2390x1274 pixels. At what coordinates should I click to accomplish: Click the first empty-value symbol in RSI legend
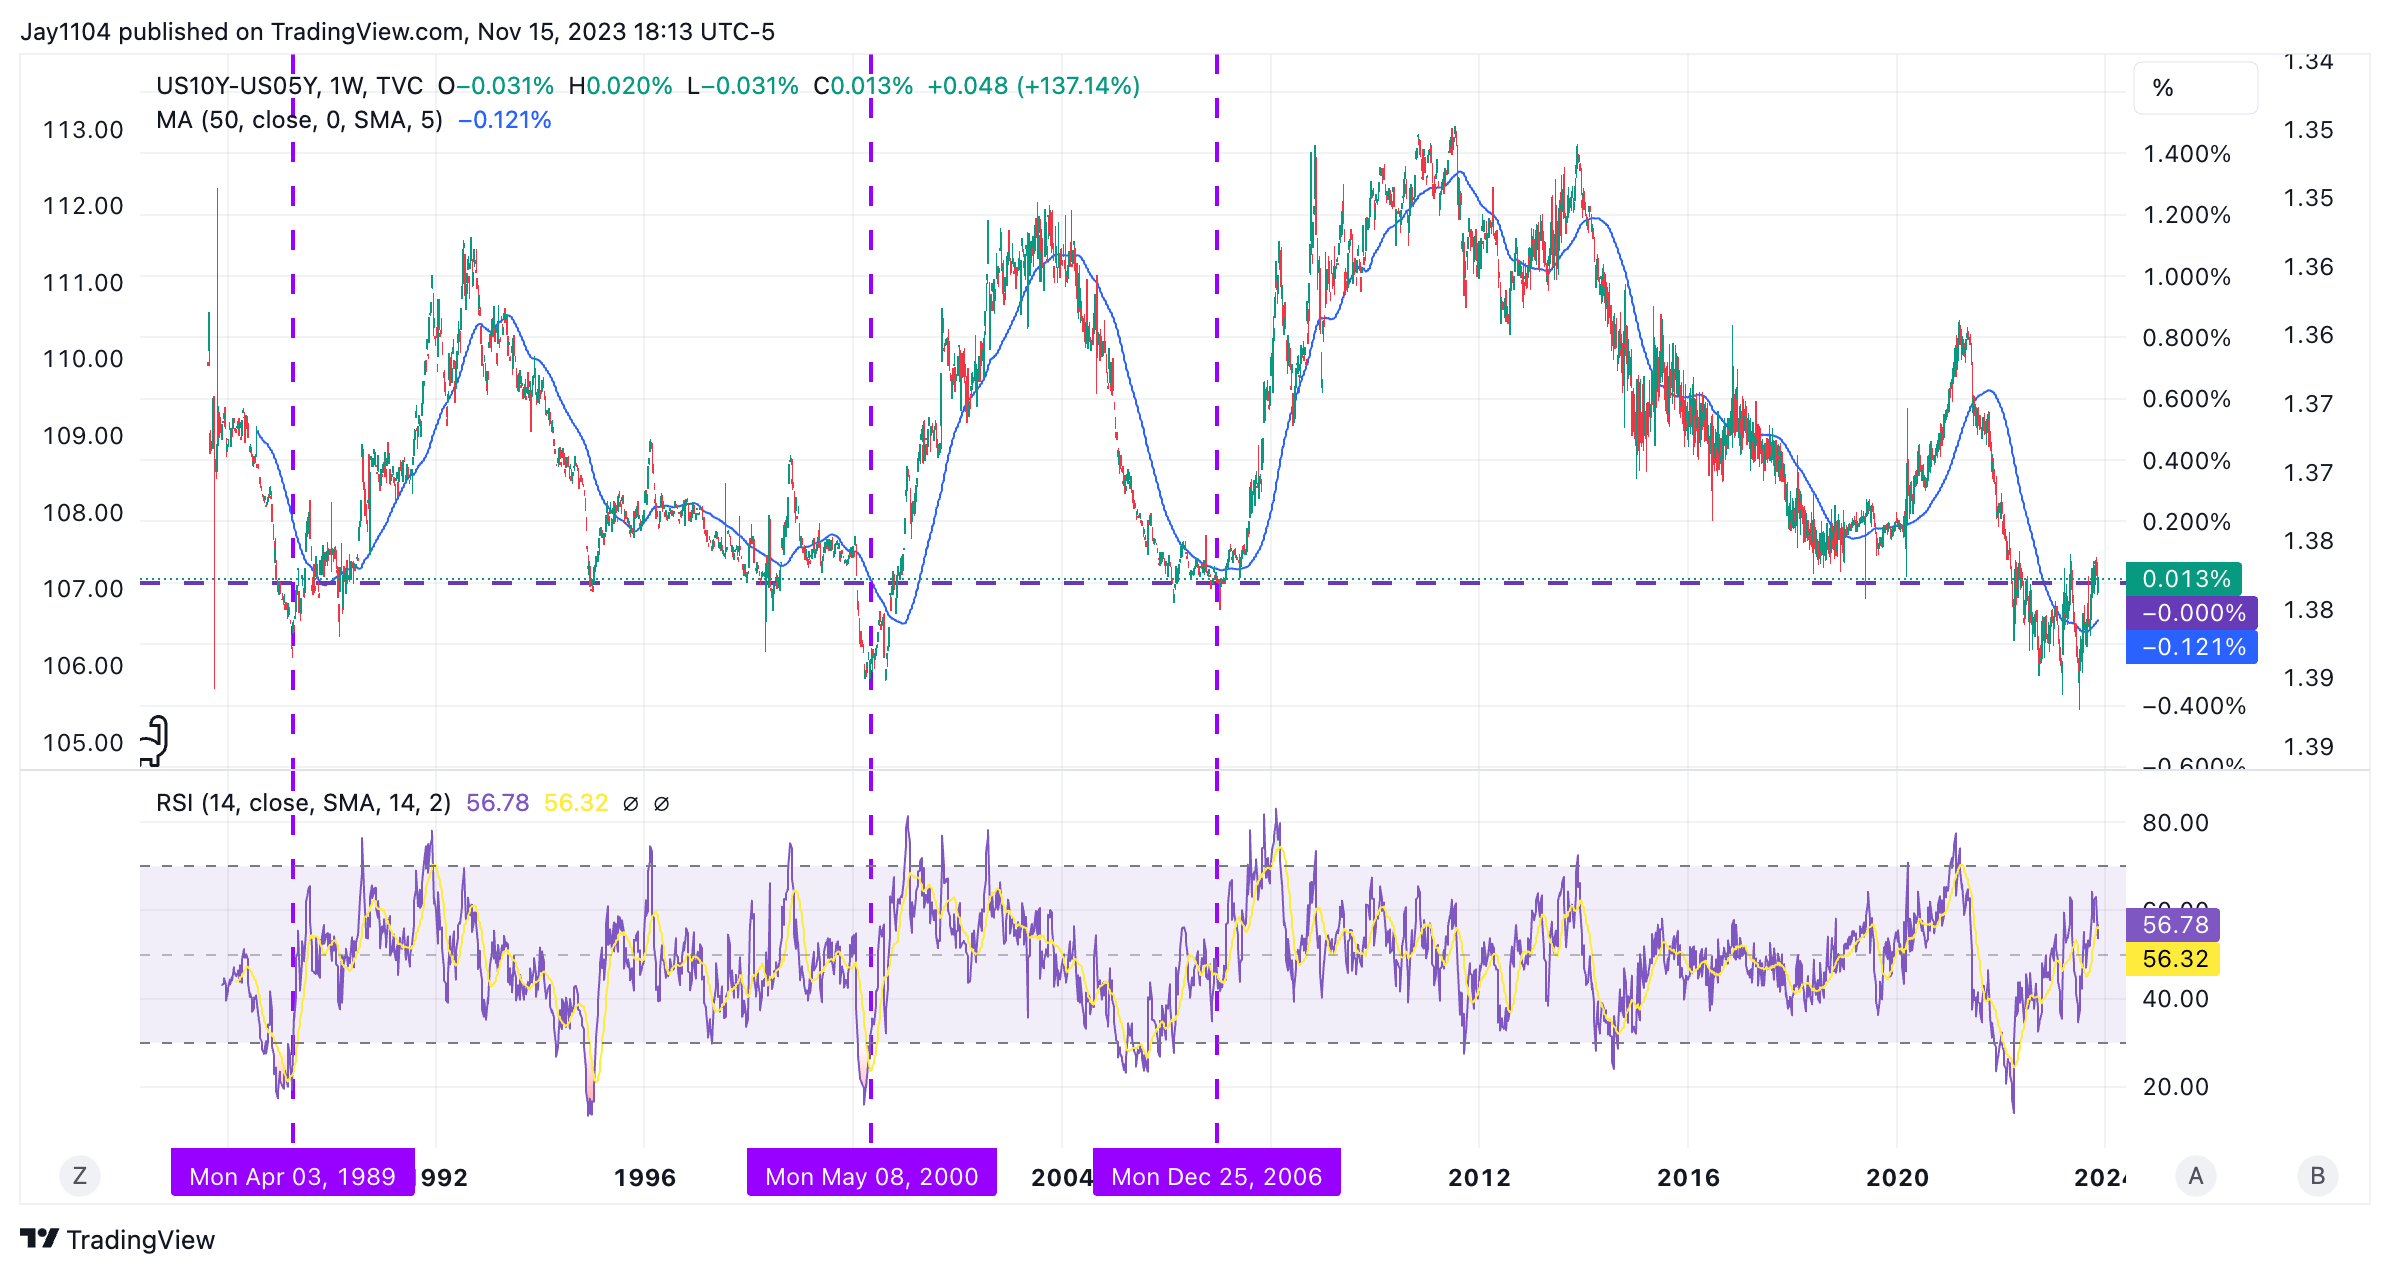(630, 804)
